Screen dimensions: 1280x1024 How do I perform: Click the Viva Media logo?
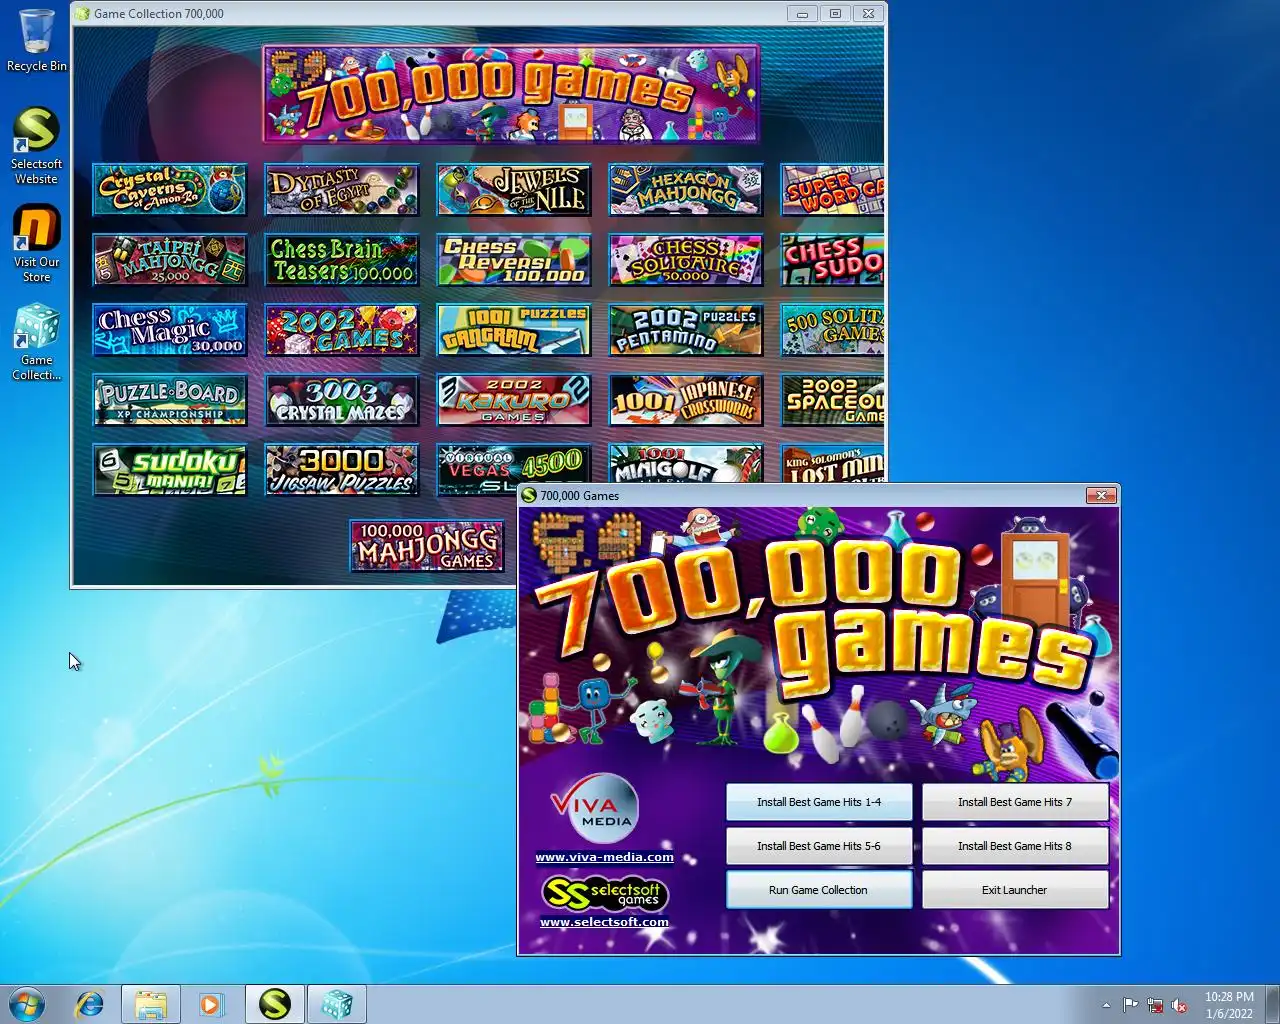595,809
